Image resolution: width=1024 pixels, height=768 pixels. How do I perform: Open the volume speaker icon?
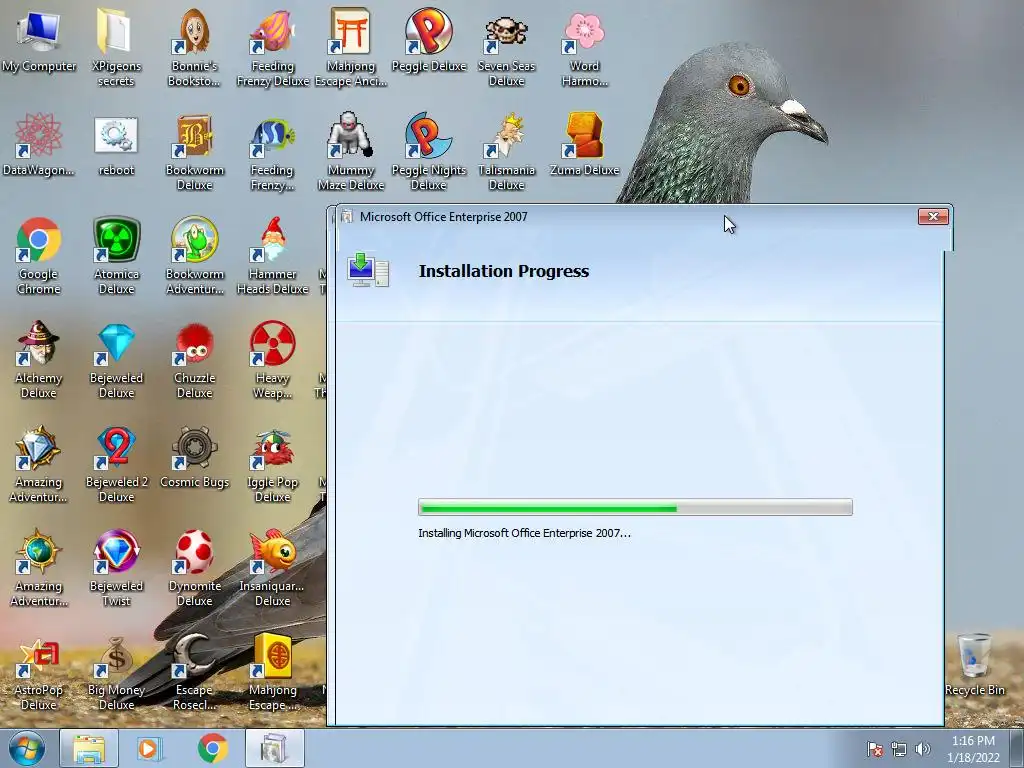(x=923, y=749)
